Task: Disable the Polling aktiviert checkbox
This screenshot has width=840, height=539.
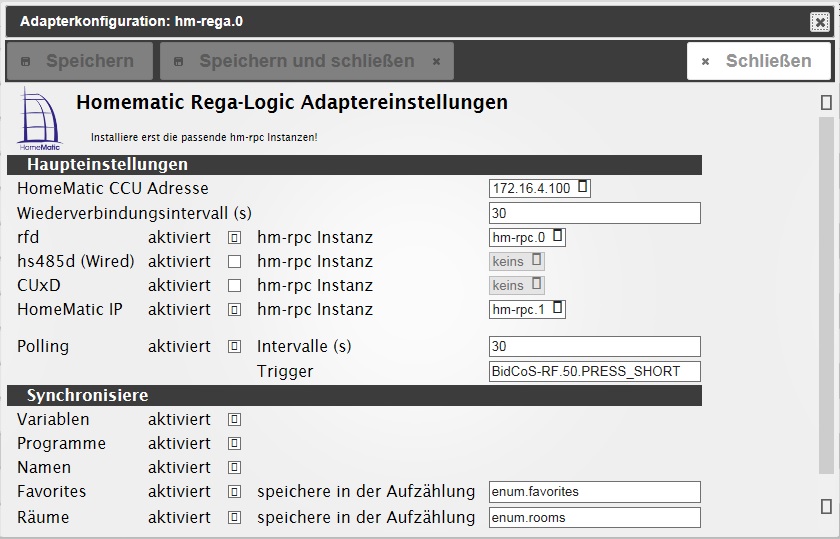Action: click(234, 347)
